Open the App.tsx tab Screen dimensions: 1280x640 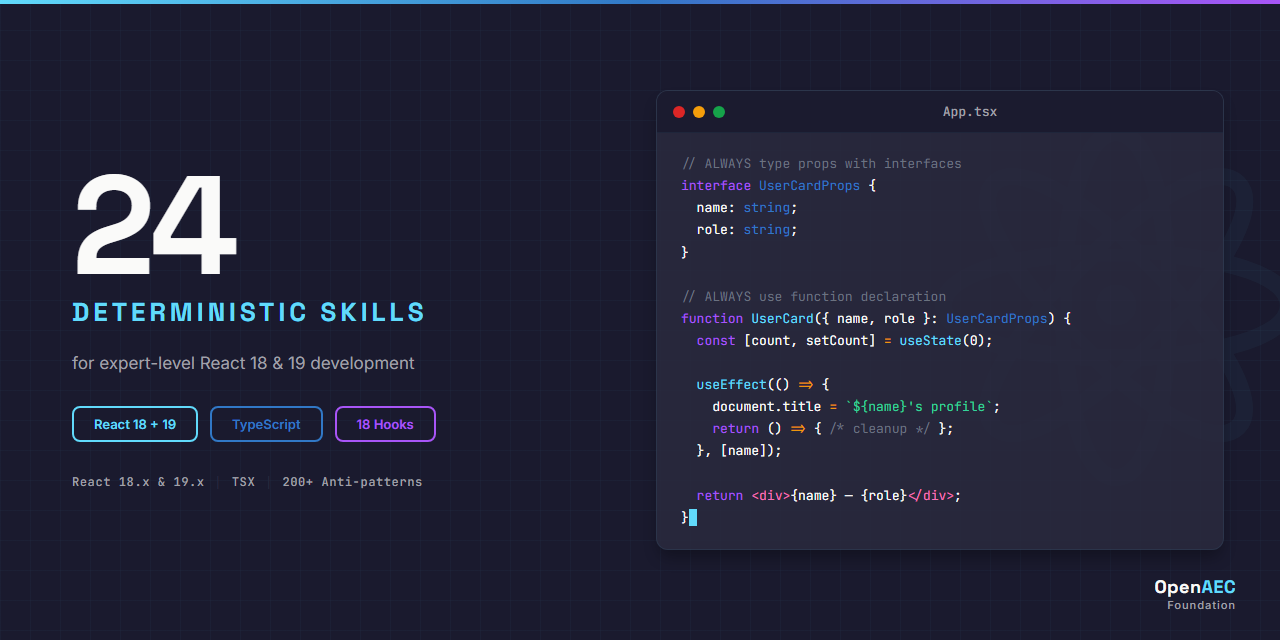coord(969,111)
